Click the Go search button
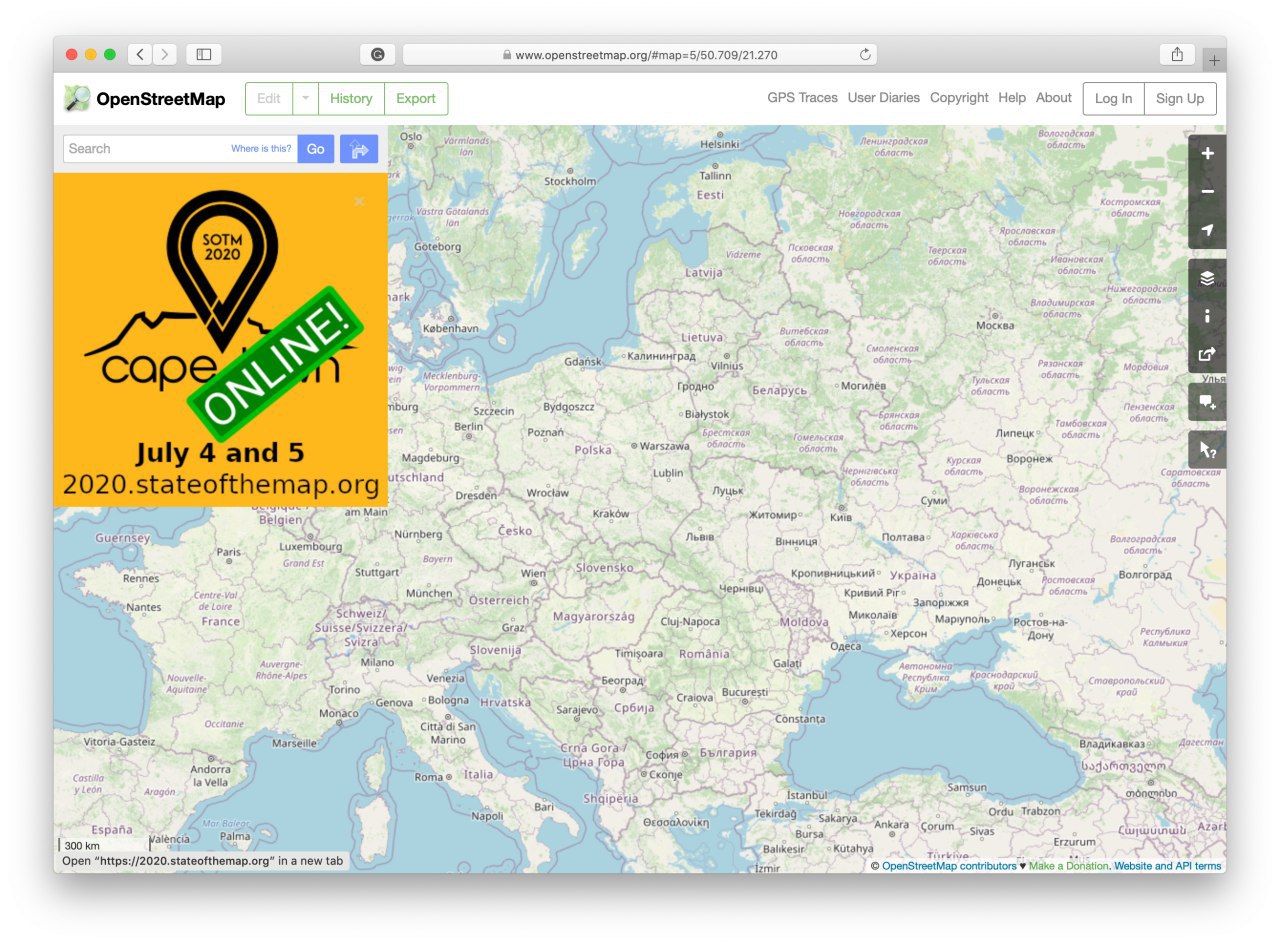 (316, 149)
